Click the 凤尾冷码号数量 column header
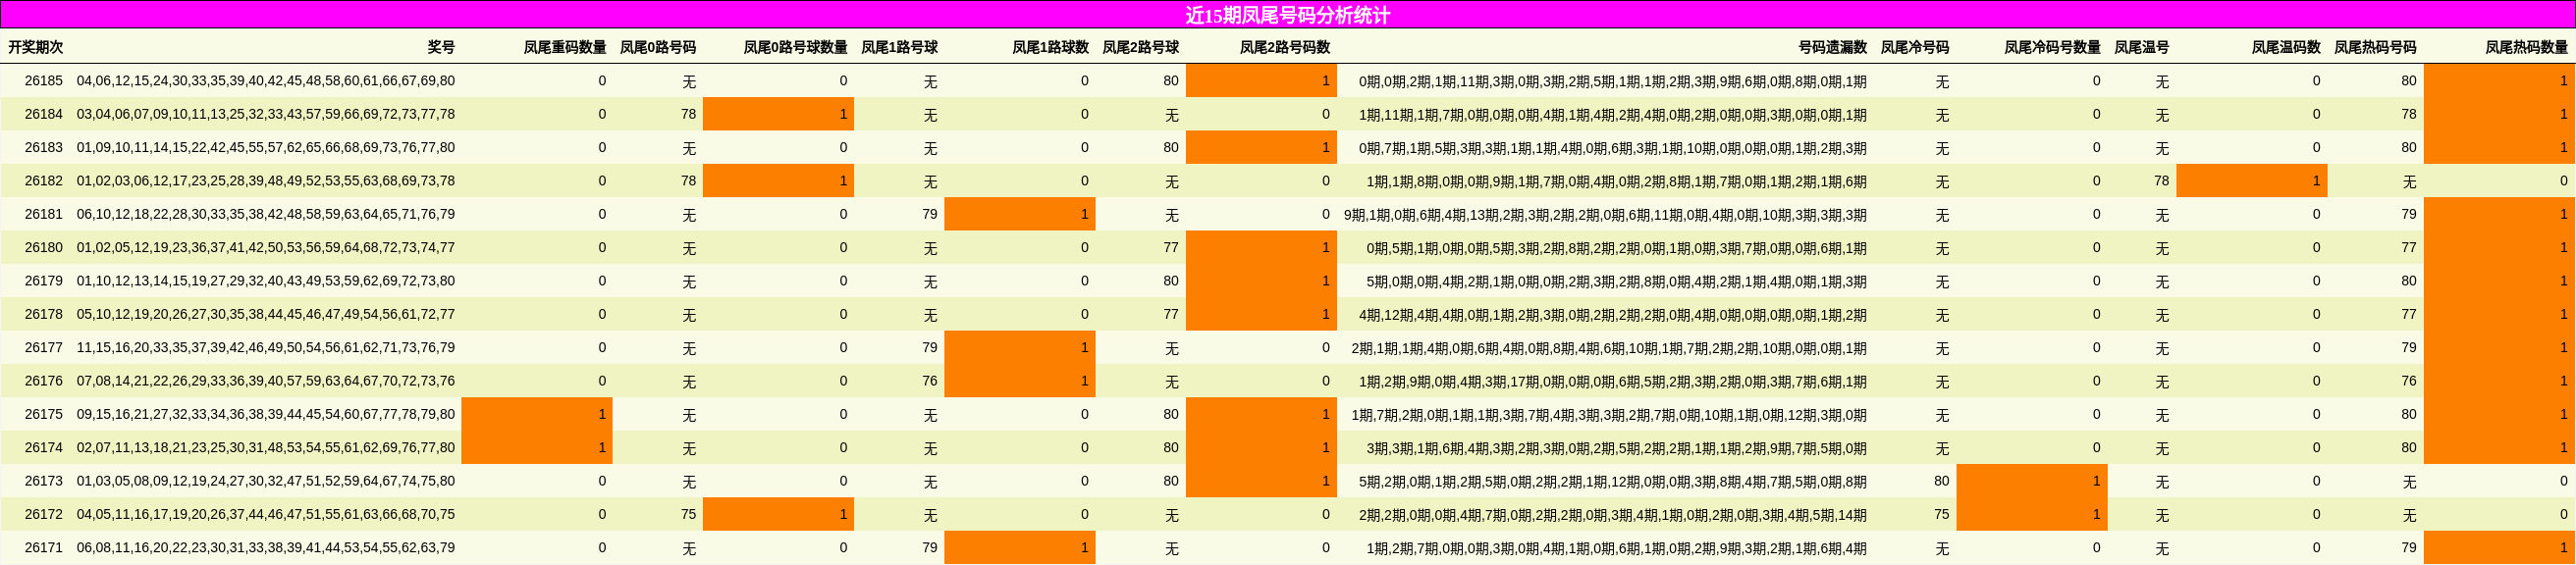 (x=2053, y=47)
